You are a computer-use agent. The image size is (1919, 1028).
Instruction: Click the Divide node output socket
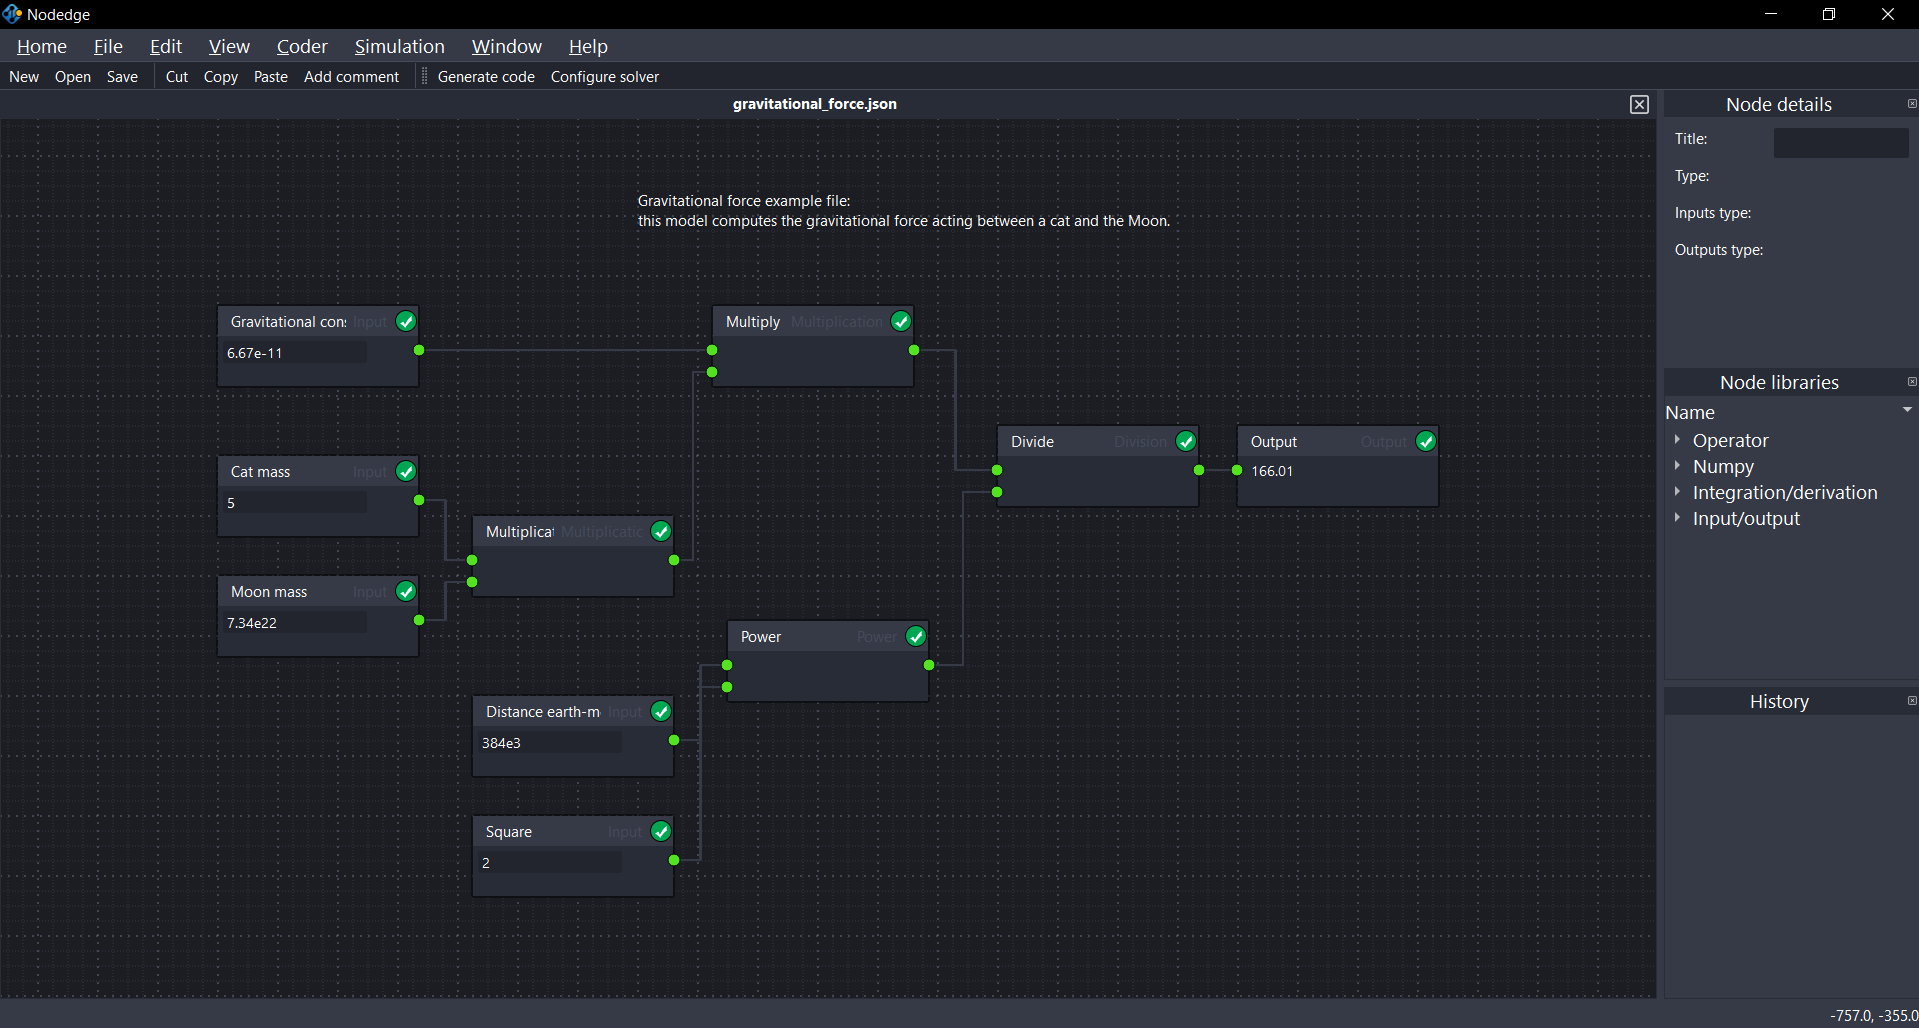point(1199,470)
